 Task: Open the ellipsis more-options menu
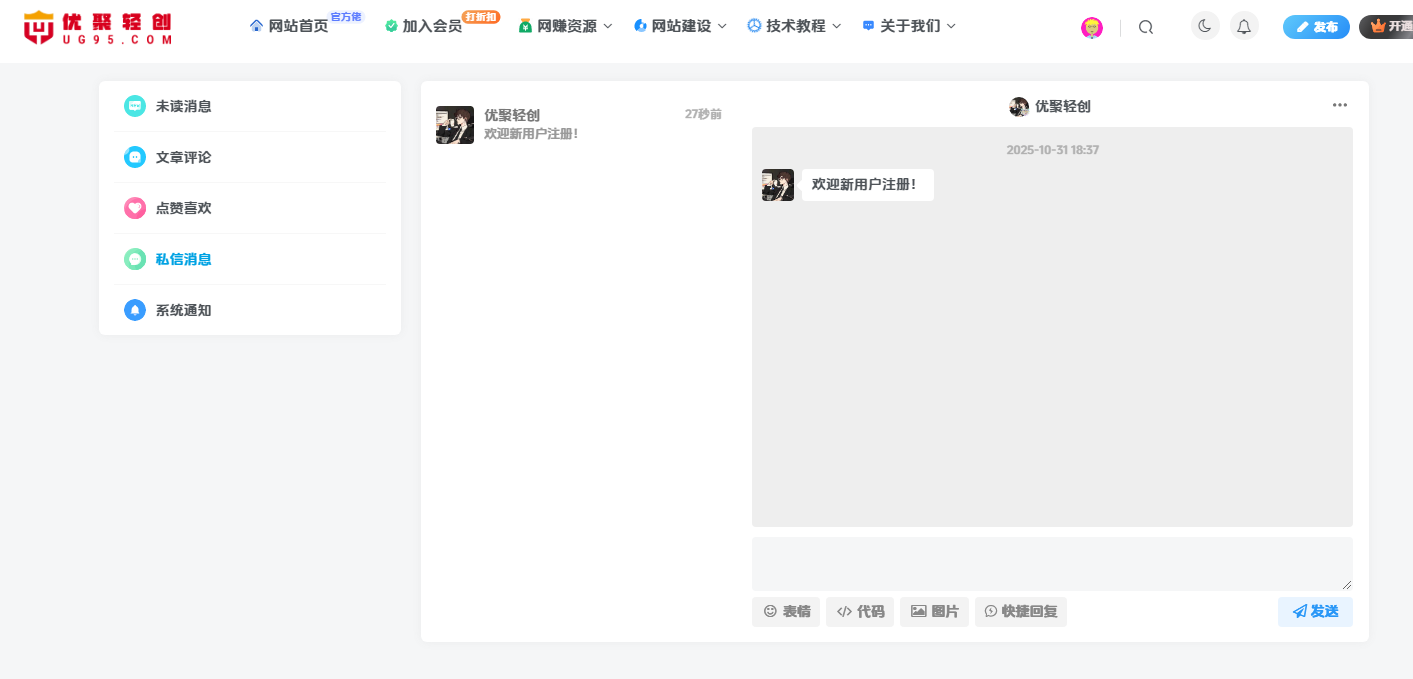coord(1340,104)
